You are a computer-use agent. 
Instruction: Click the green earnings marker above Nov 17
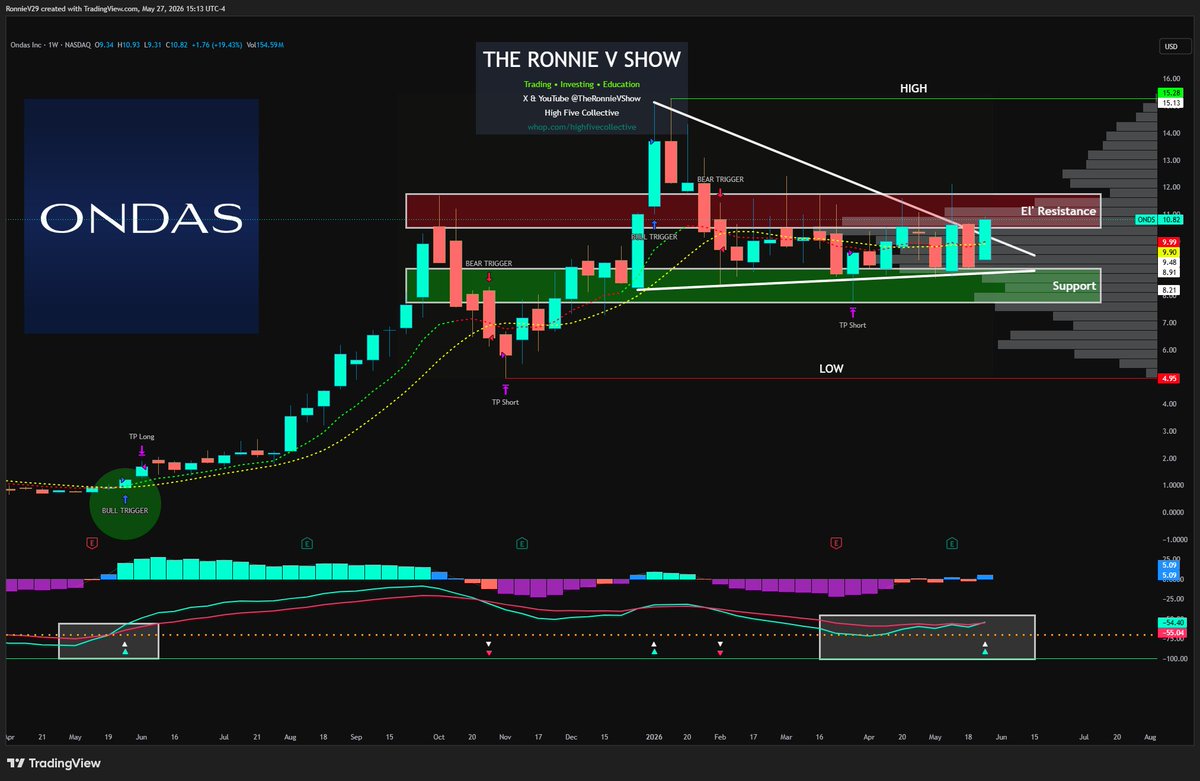(x=522, y=543)
